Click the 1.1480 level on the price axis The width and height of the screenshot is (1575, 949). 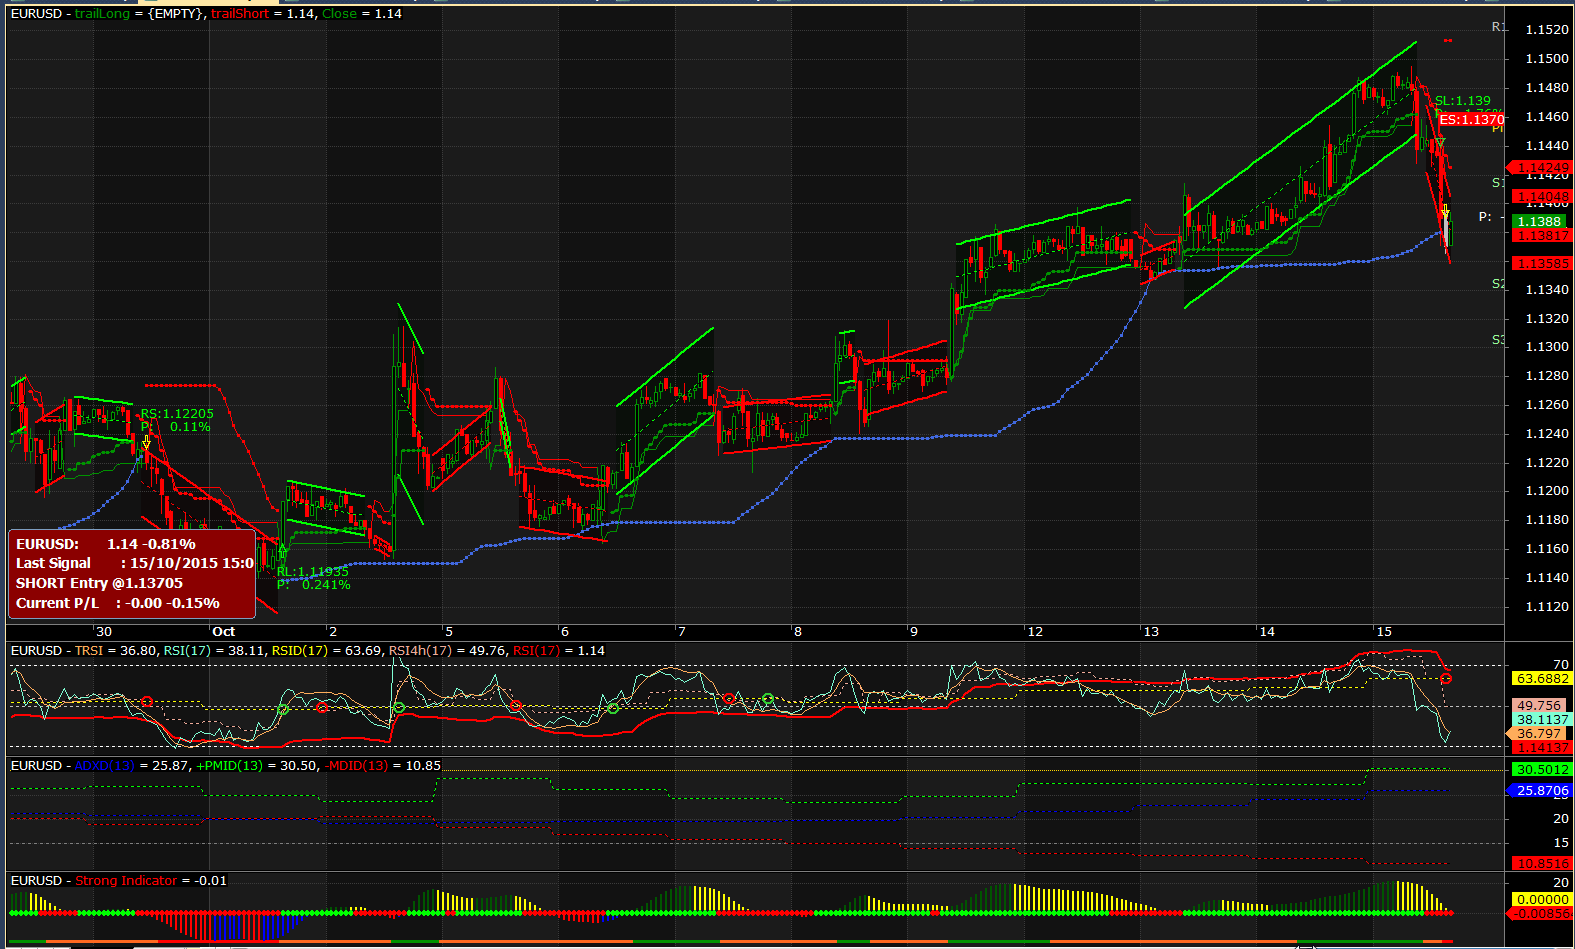pos(1547,88)
